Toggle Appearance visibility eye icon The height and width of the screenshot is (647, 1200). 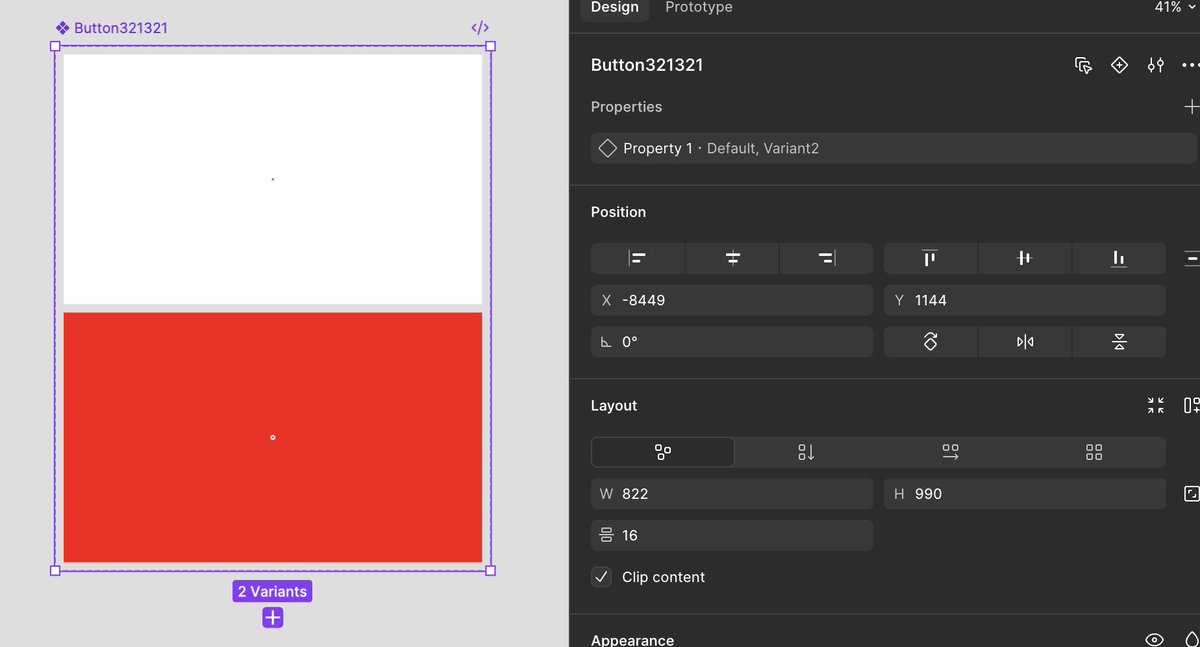1154,640
